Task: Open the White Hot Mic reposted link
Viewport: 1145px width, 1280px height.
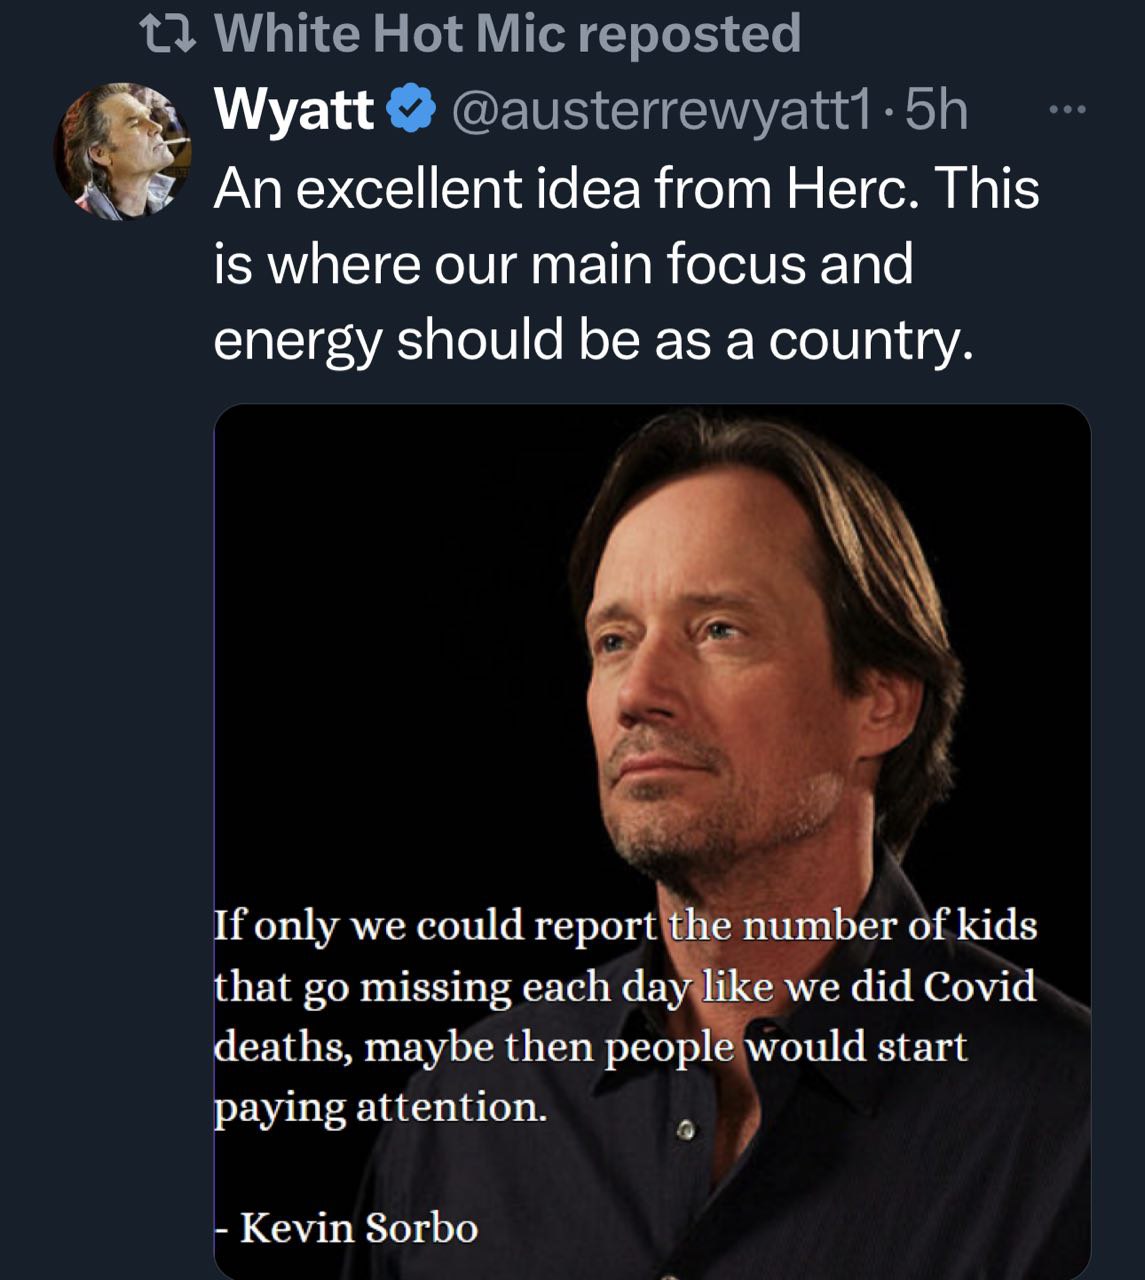Action: [x=506, y=34]
